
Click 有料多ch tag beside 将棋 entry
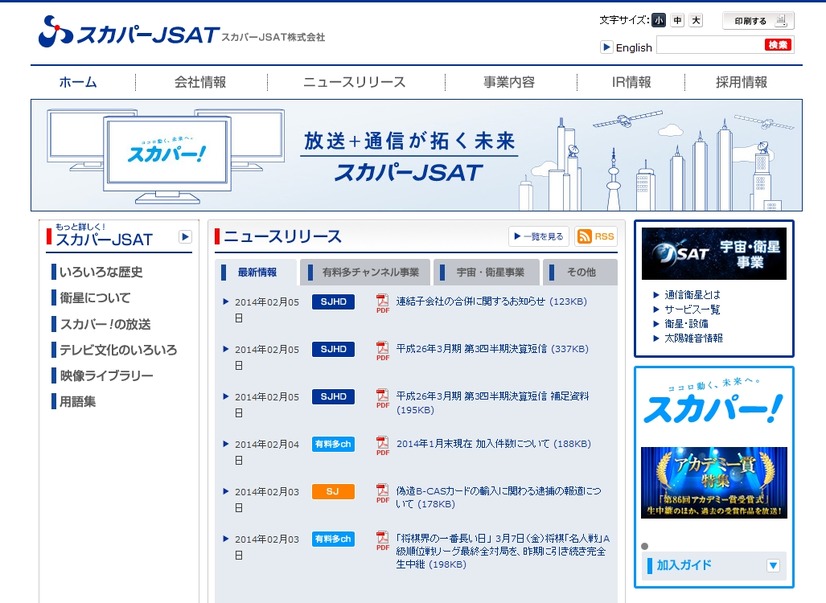[x=333, y=539]
